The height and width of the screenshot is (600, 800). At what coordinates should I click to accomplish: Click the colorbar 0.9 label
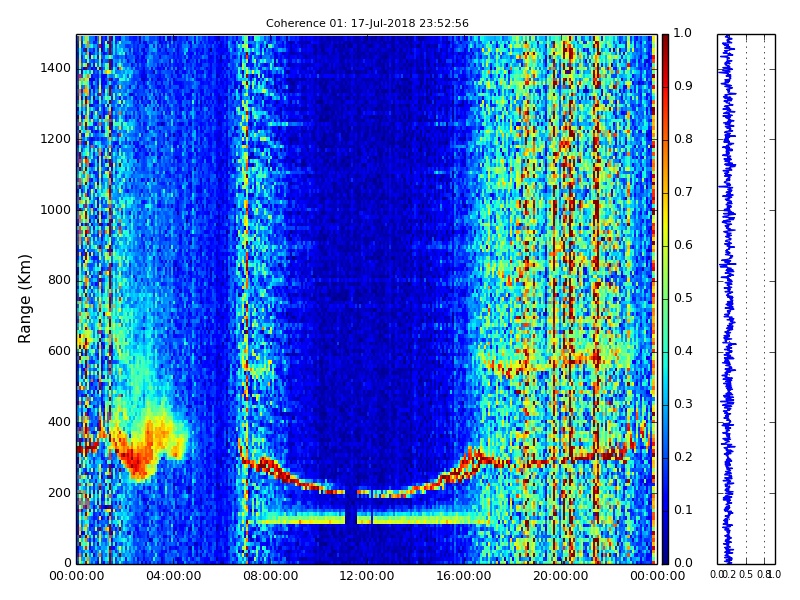(x=683, y=86)
